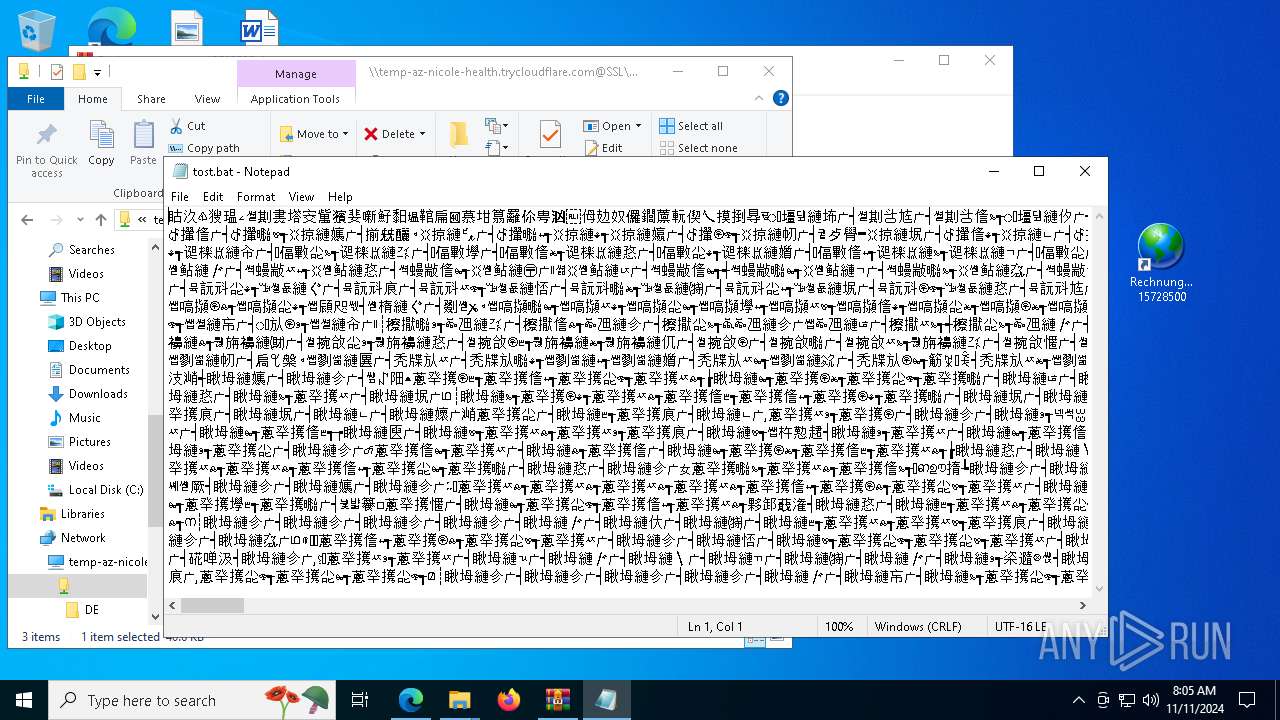This screenshot has height=720, width=1280.
Task: Open Firefox from the taskbar
Action: [509, 700]
